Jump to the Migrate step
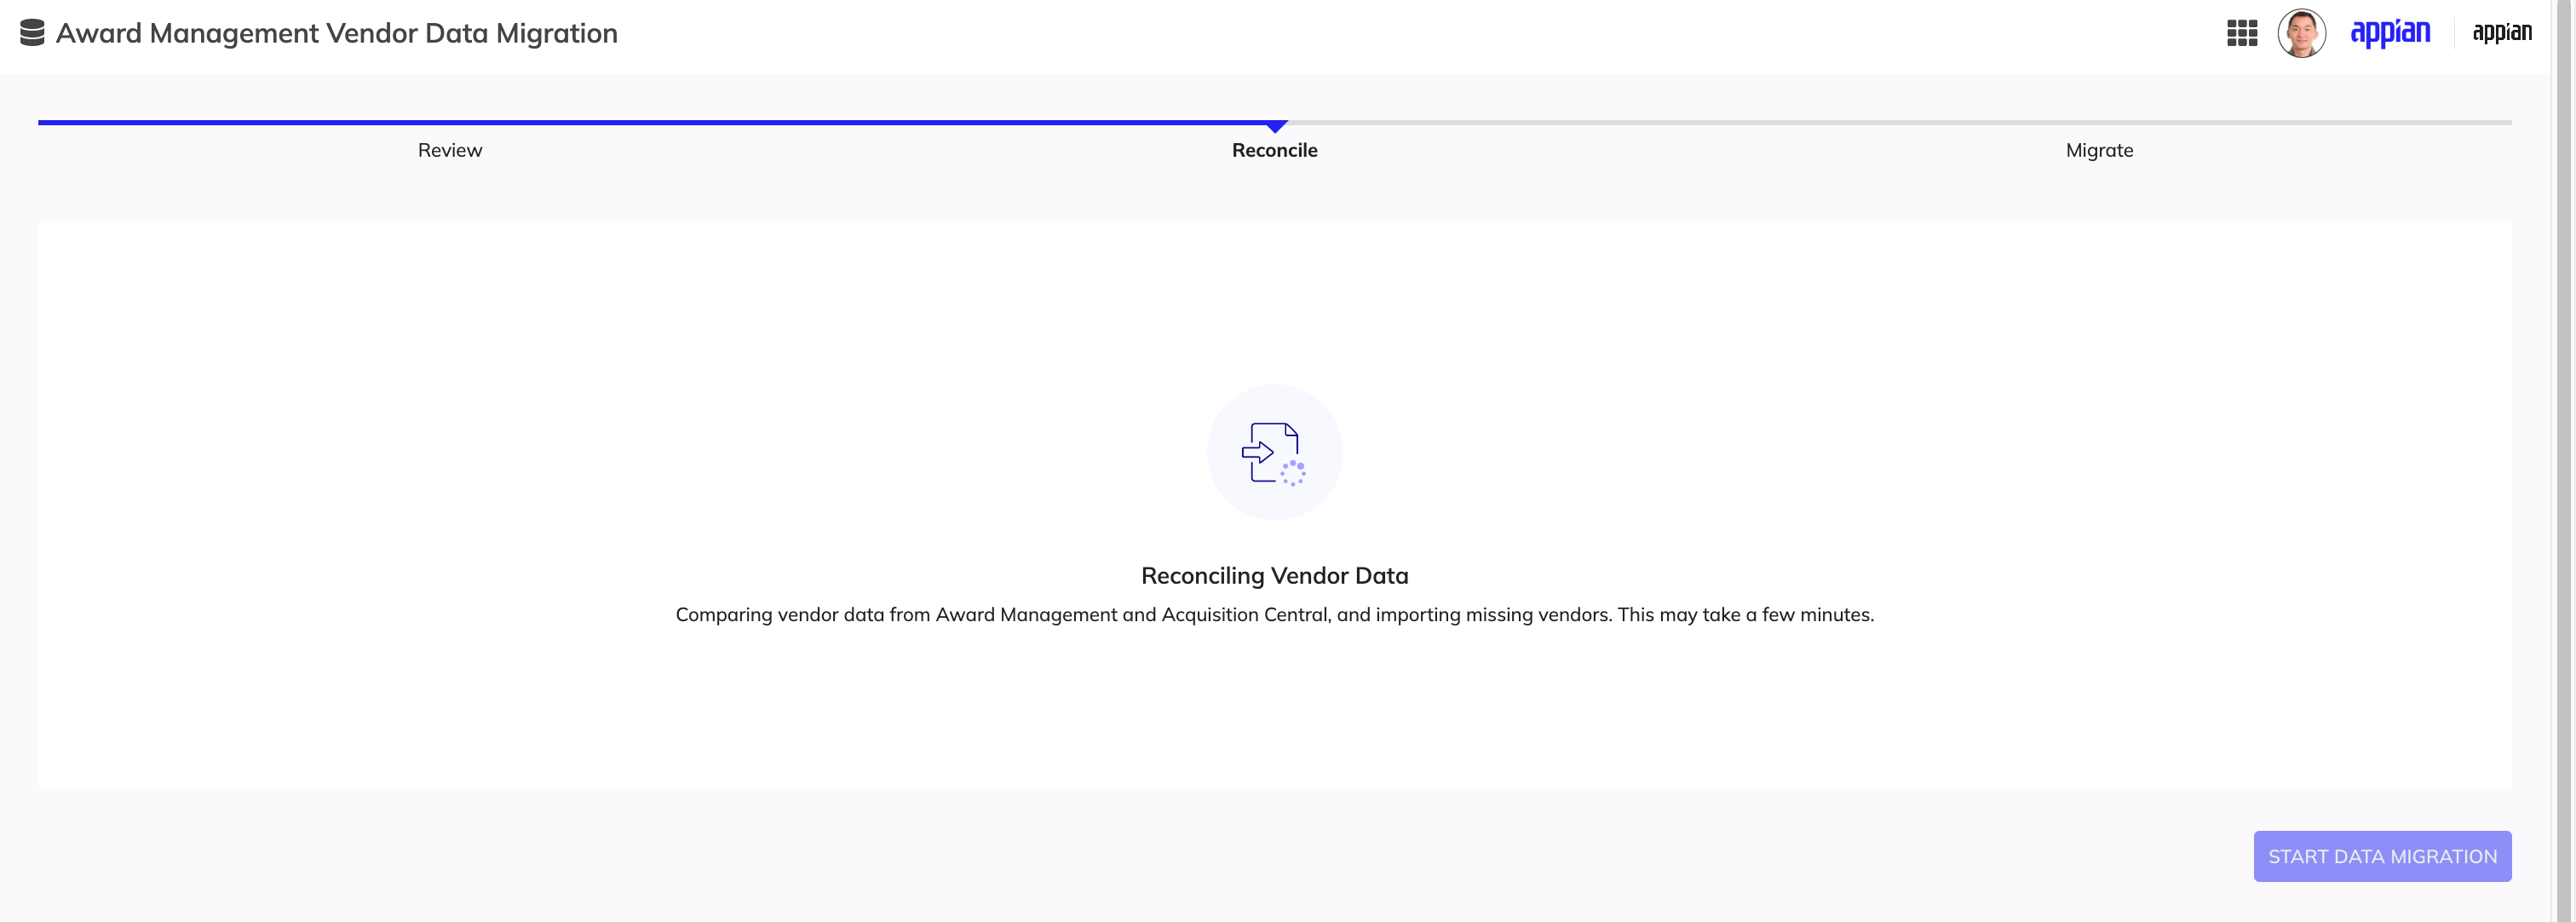This screenshot has height=922, width=2576. [2099, 150]
